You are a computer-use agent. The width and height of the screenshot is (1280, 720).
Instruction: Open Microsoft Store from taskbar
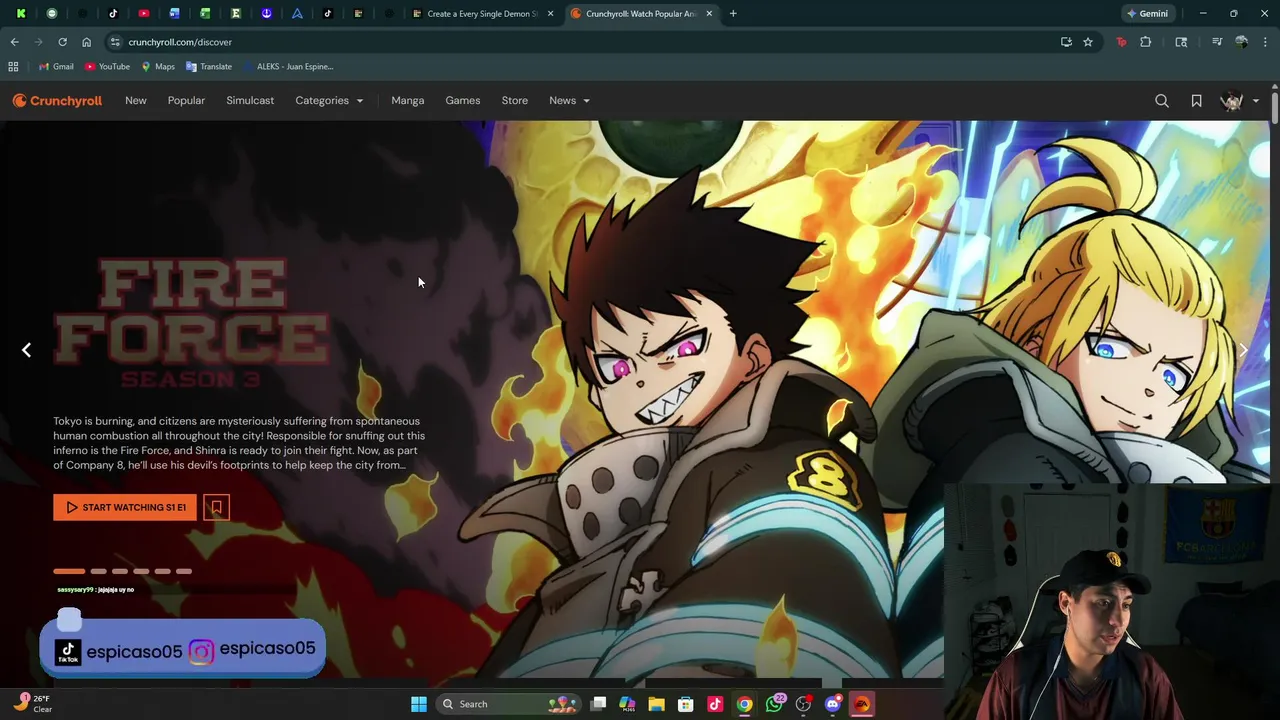[686, 704]
